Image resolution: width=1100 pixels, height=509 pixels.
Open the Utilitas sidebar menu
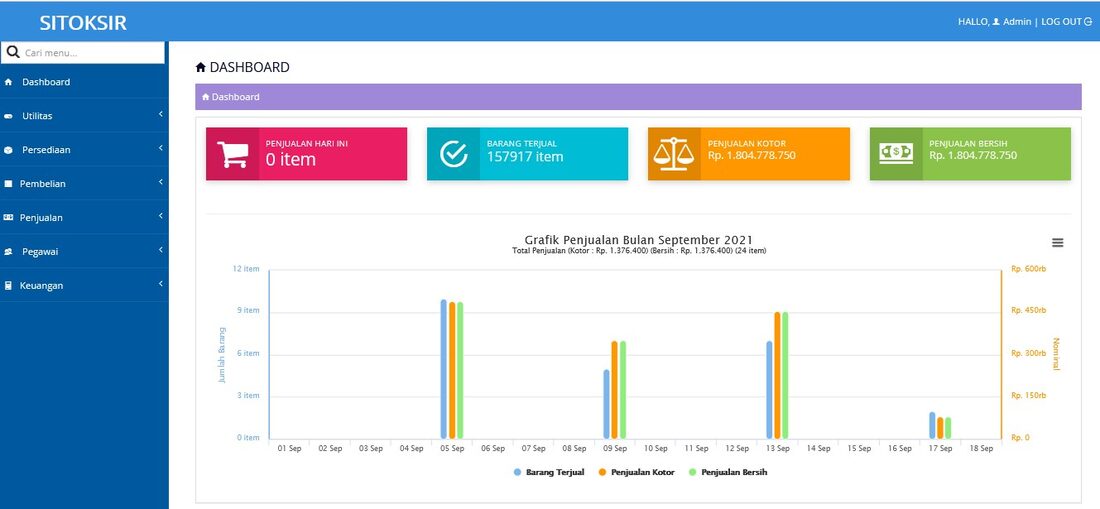click(x=84, y=116)
